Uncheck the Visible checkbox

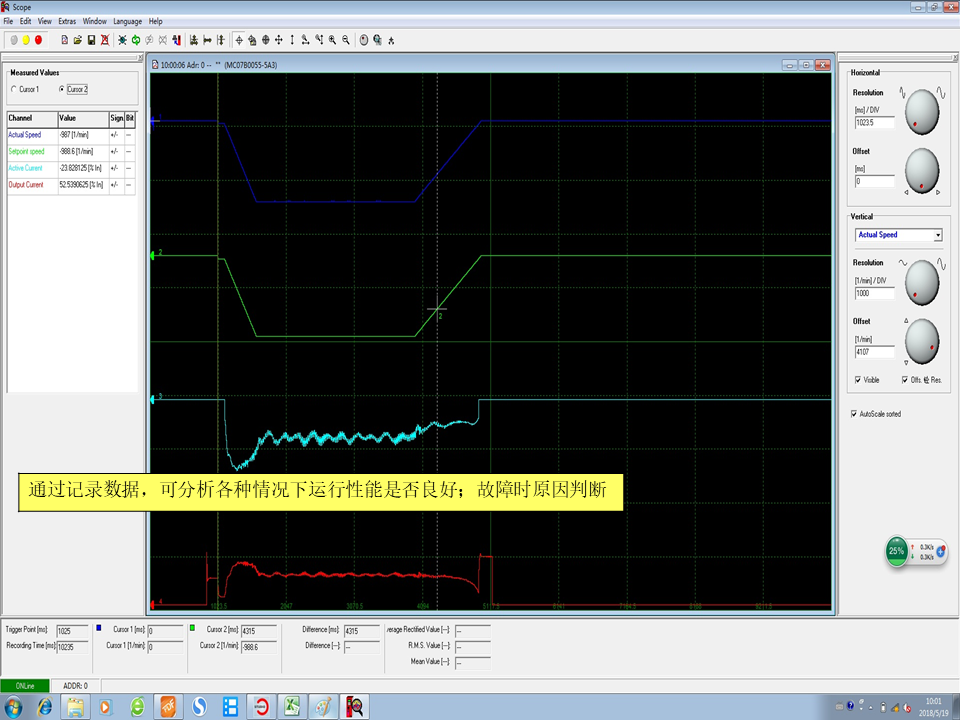click(x=859, y=380)
